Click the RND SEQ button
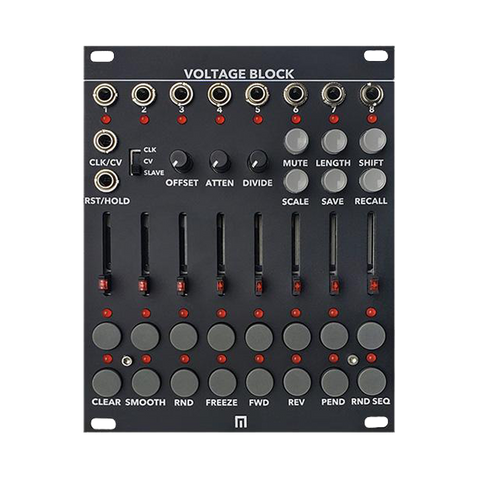The image size is (480, 480). pos(371,382)
